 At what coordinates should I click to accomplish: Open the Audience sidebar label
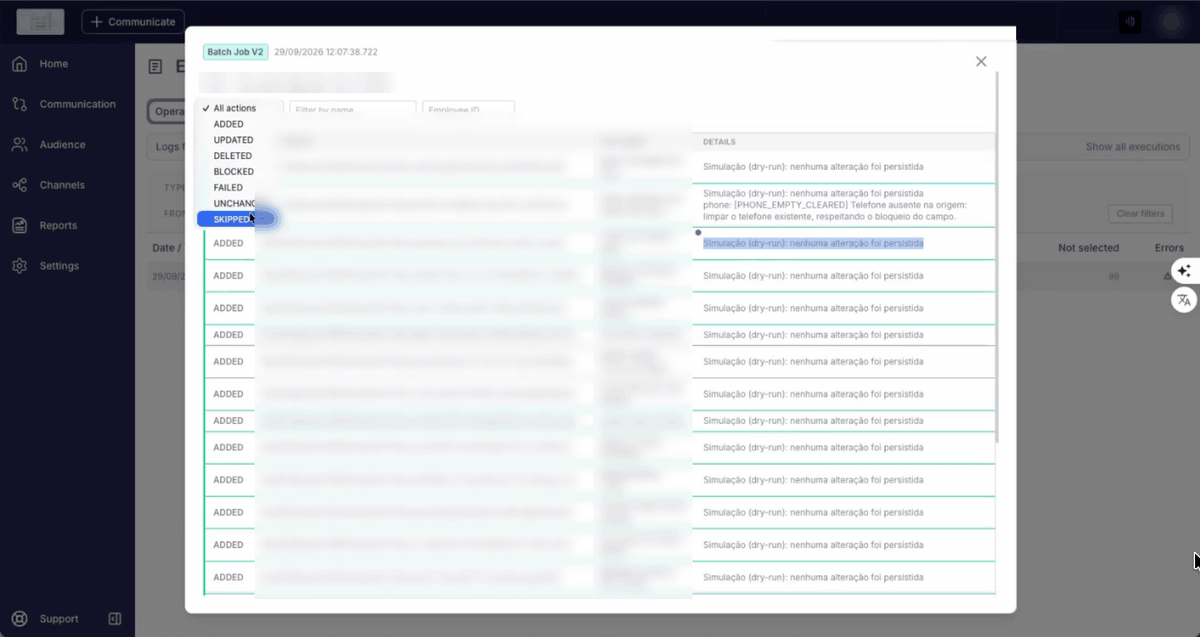63,145
